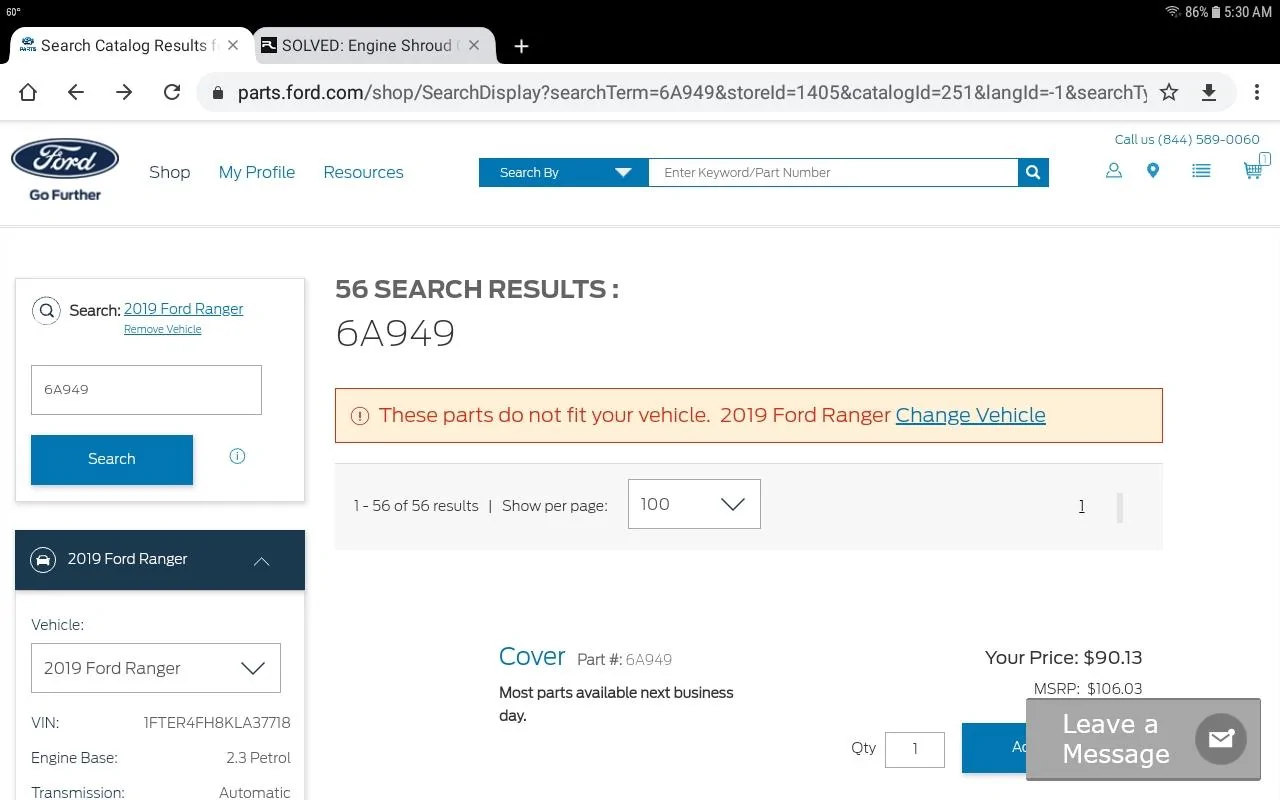Open the 2019 Ford Ranger search link

coord(183,309)
